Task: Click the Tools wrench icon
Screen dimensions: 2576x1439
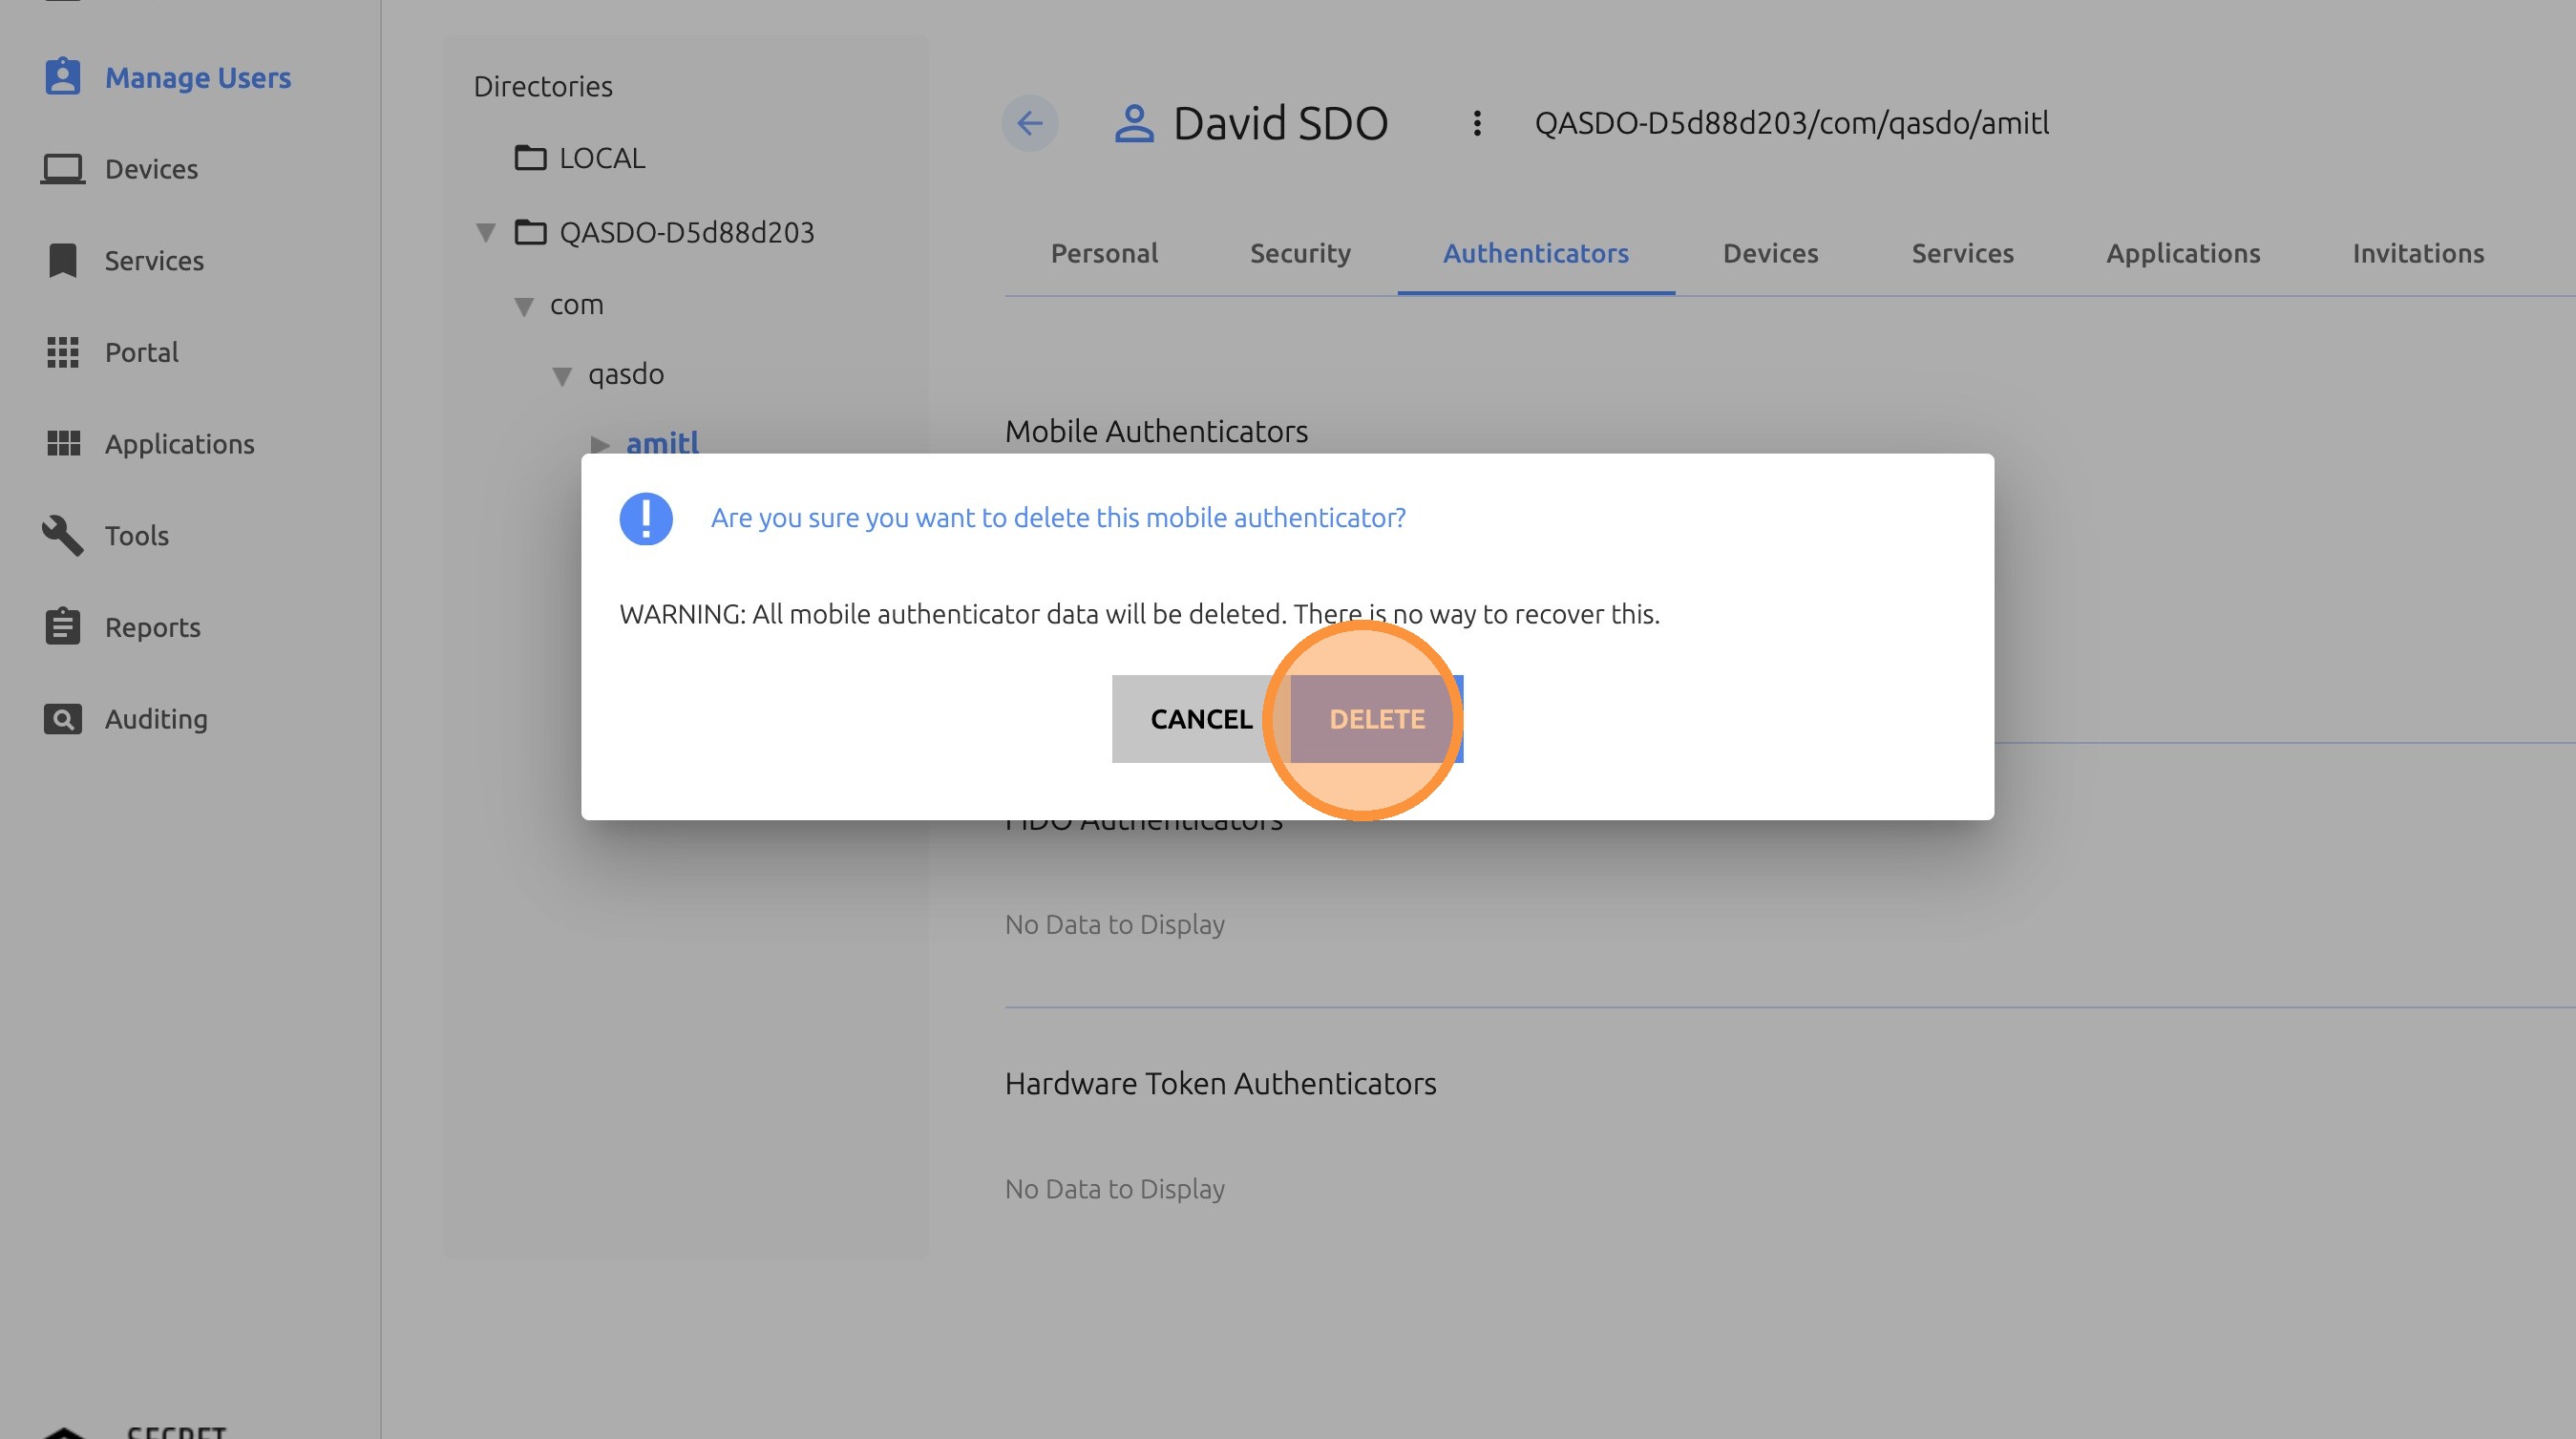Action: tap(62, 536)
